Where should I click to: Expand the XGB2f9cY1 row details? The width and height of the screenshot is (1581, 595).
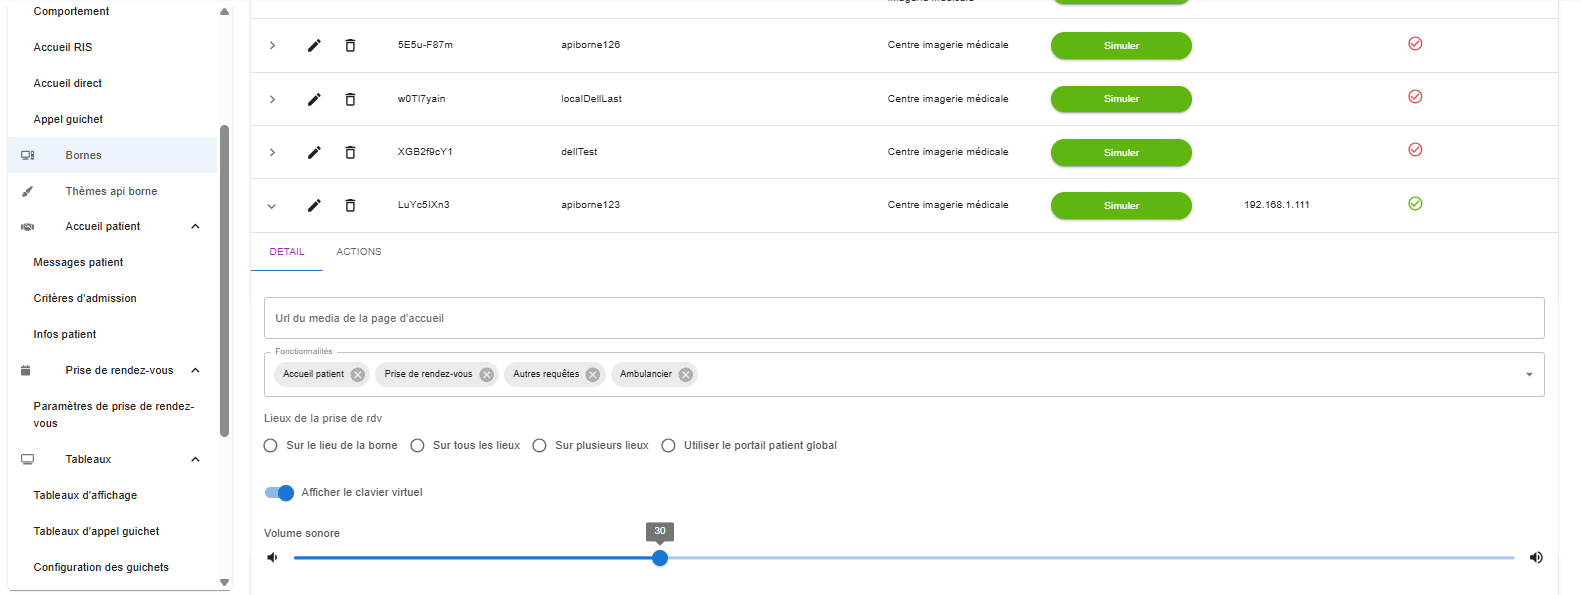click(272, 152)
